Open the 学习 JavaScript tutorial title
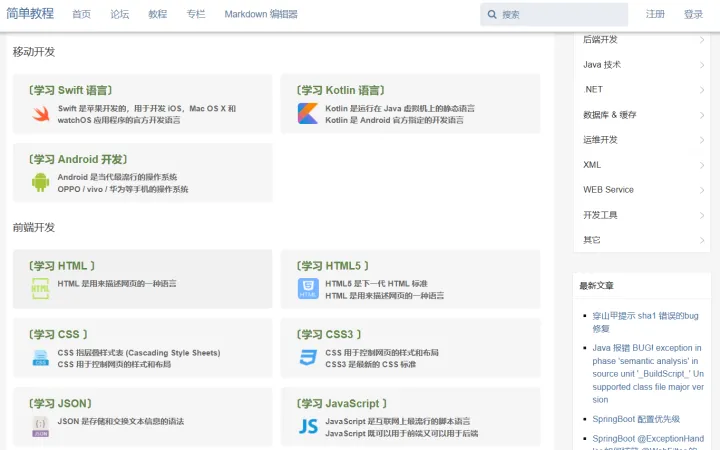This screenshot has width=720, height=450. [x=342, y=404]
